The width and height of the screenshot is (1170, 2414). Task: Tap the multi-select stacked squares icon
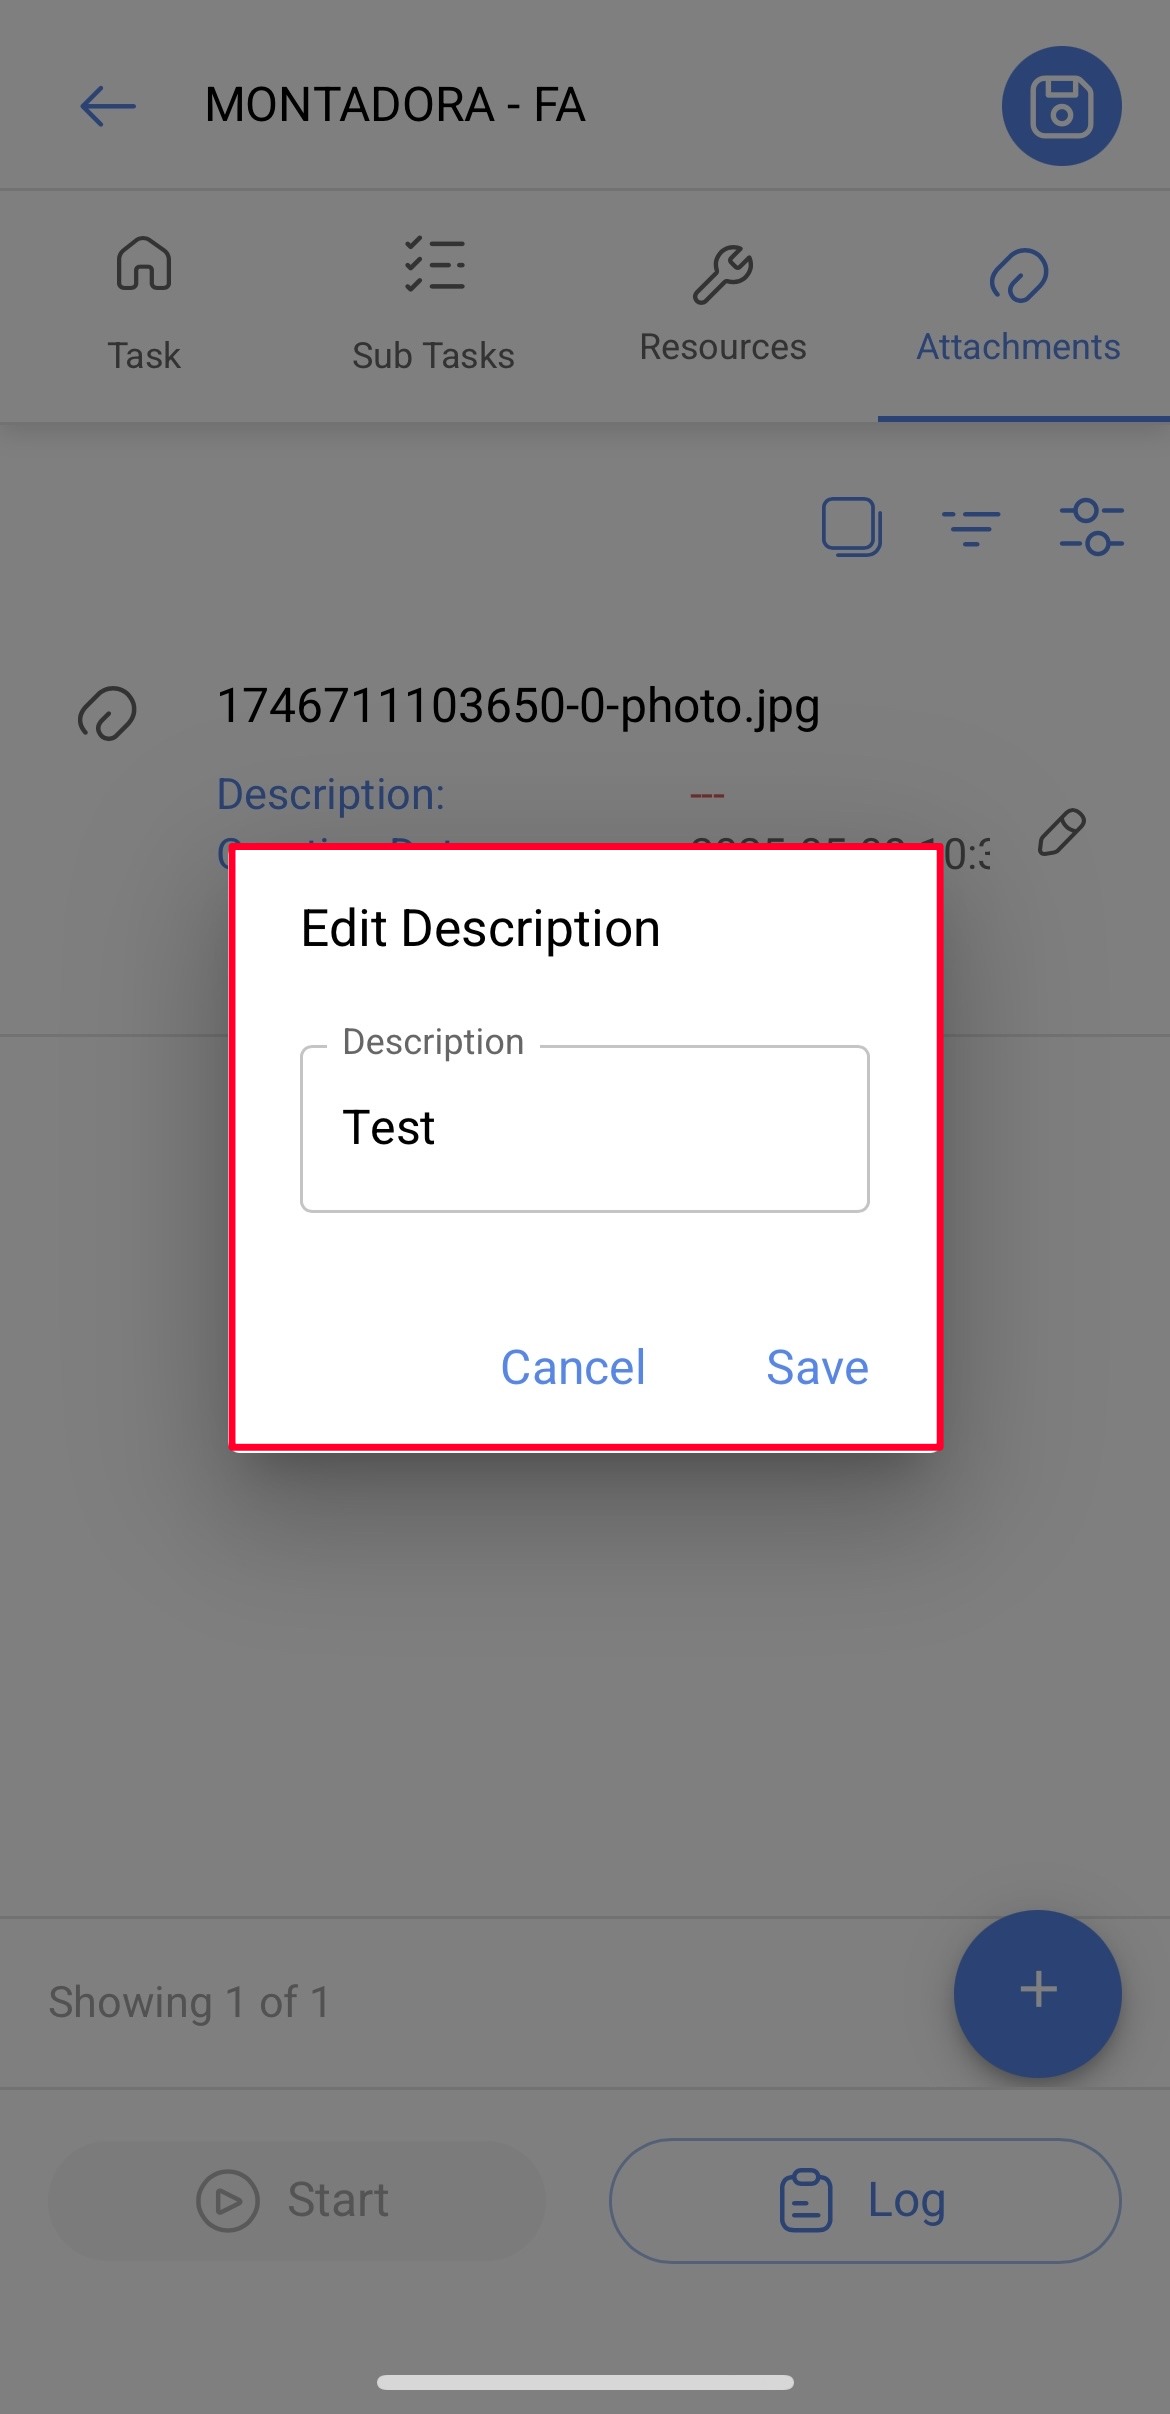pos(851,526)
